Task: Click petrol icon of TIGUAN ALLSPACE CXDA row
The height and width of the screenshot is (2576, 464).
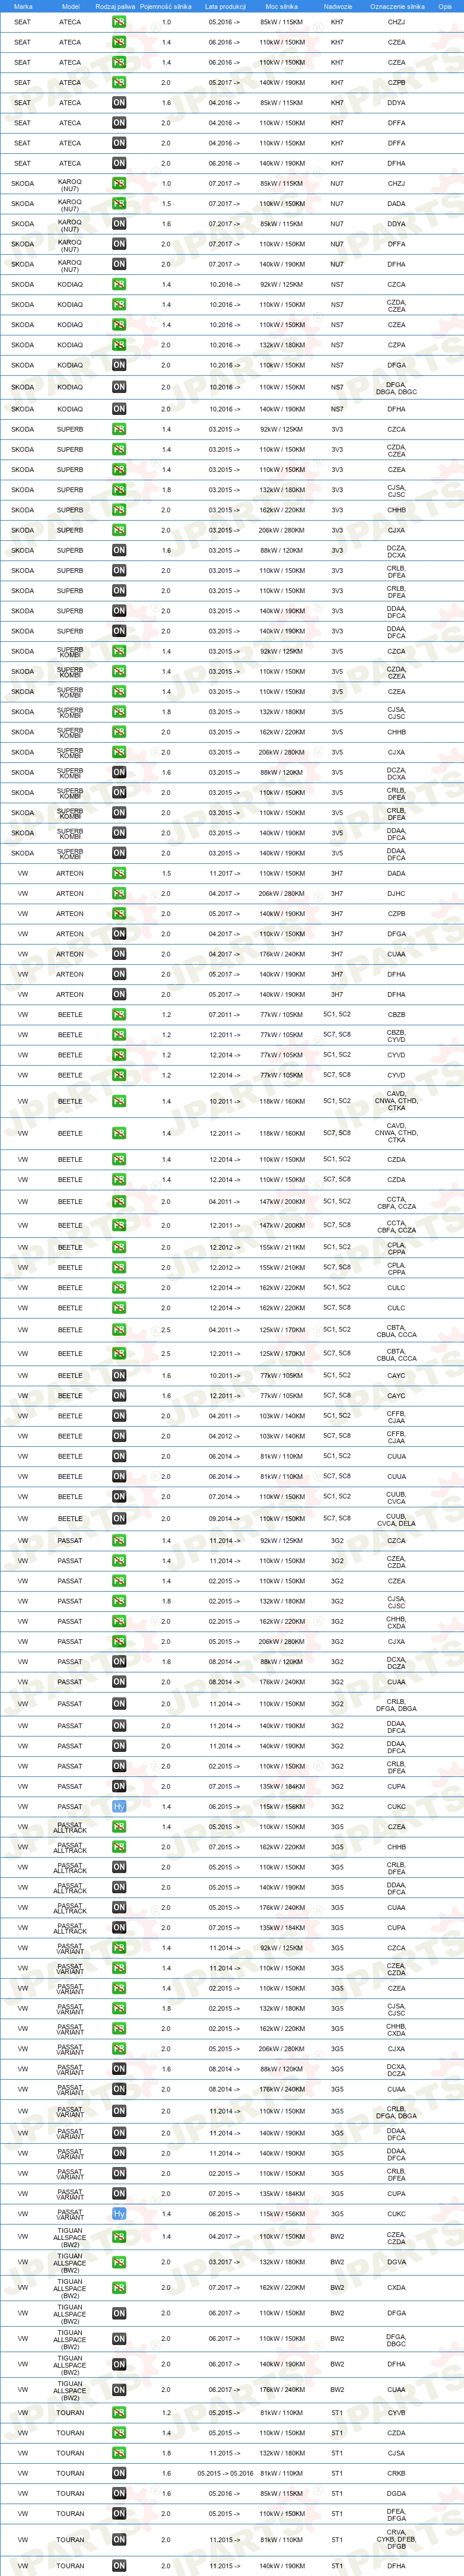Action: click(x=119, y=2288)
